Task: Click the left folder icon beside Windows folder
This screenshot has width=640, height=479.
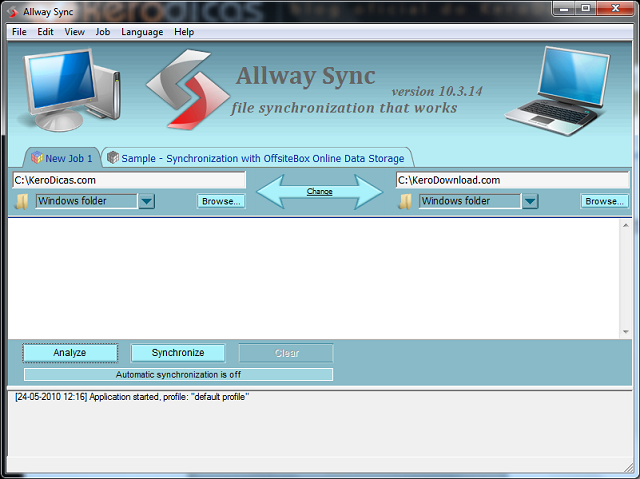Action: (22, 201)
